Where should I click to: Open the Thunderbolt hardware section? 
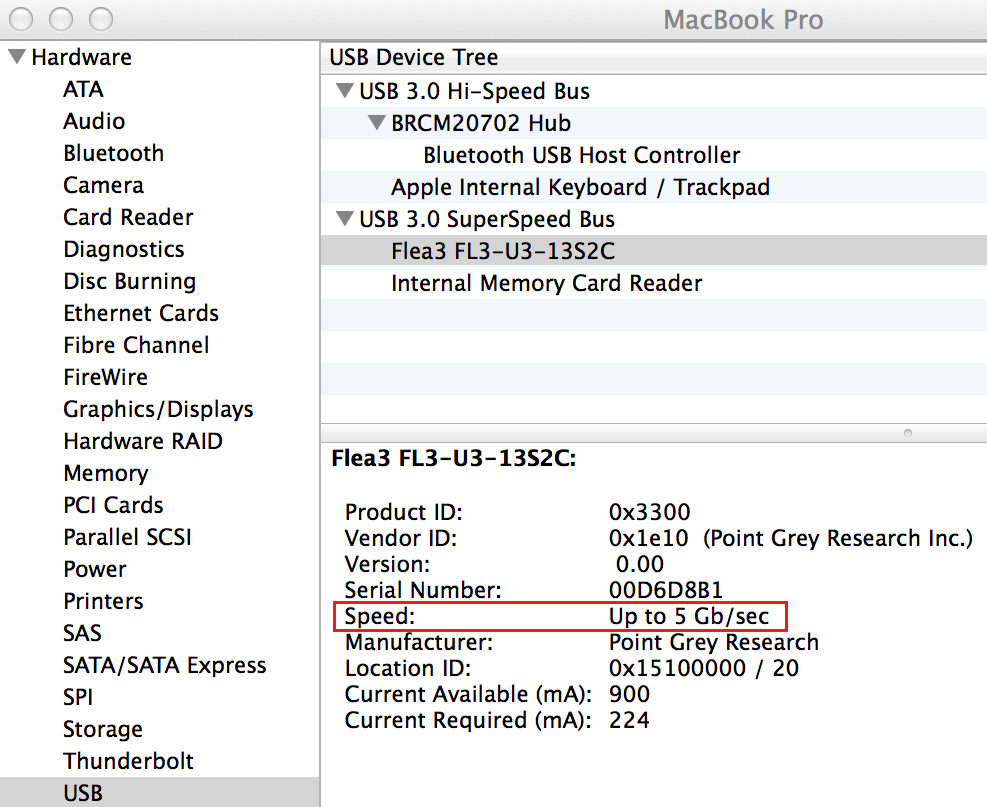pos(128,761)
